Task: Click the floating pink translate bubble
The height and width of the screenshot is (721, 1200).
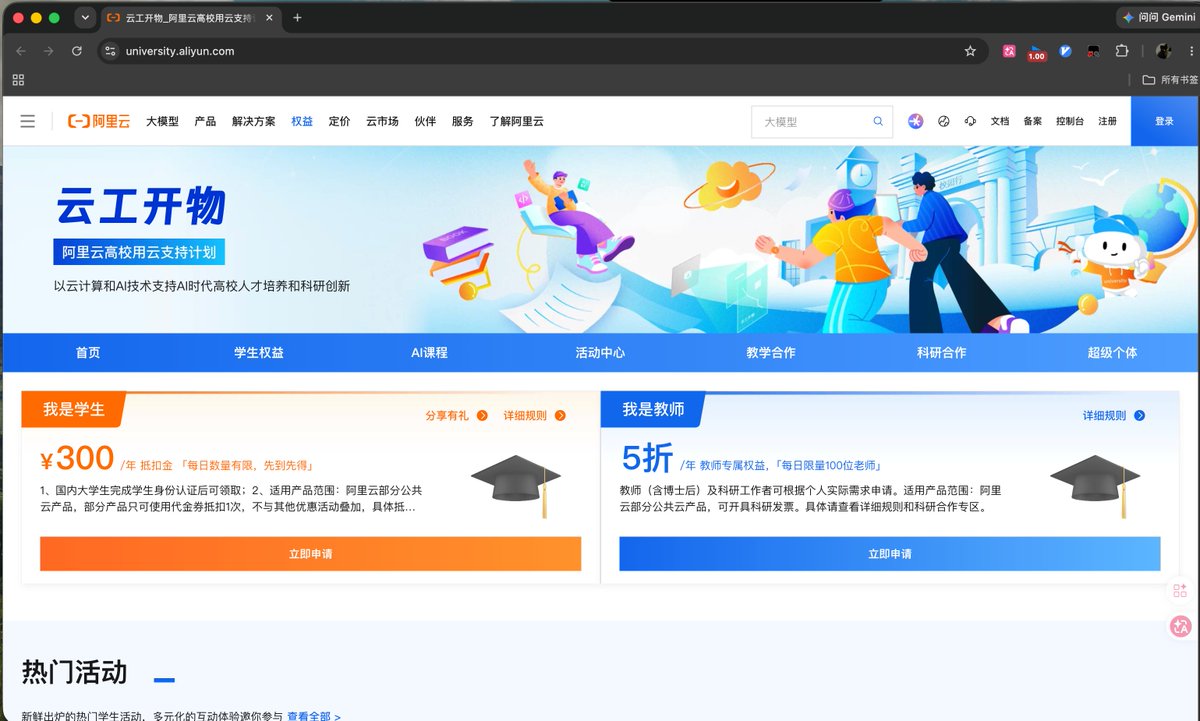Action: 1180,626
